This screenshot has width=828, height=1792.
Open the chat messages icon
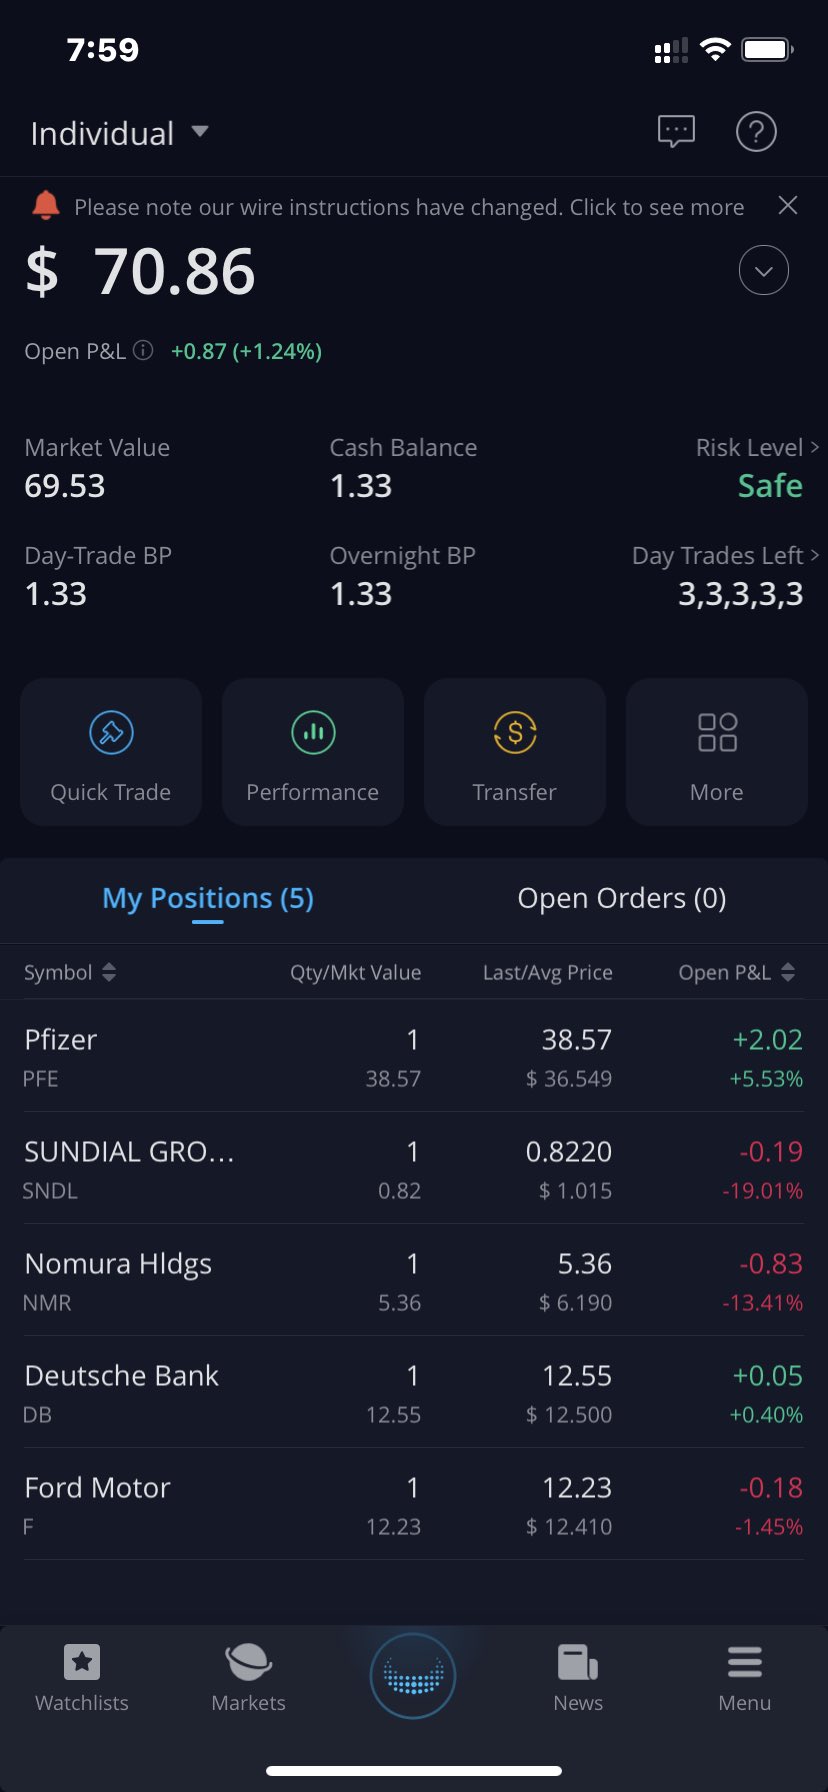click(676, 131)
